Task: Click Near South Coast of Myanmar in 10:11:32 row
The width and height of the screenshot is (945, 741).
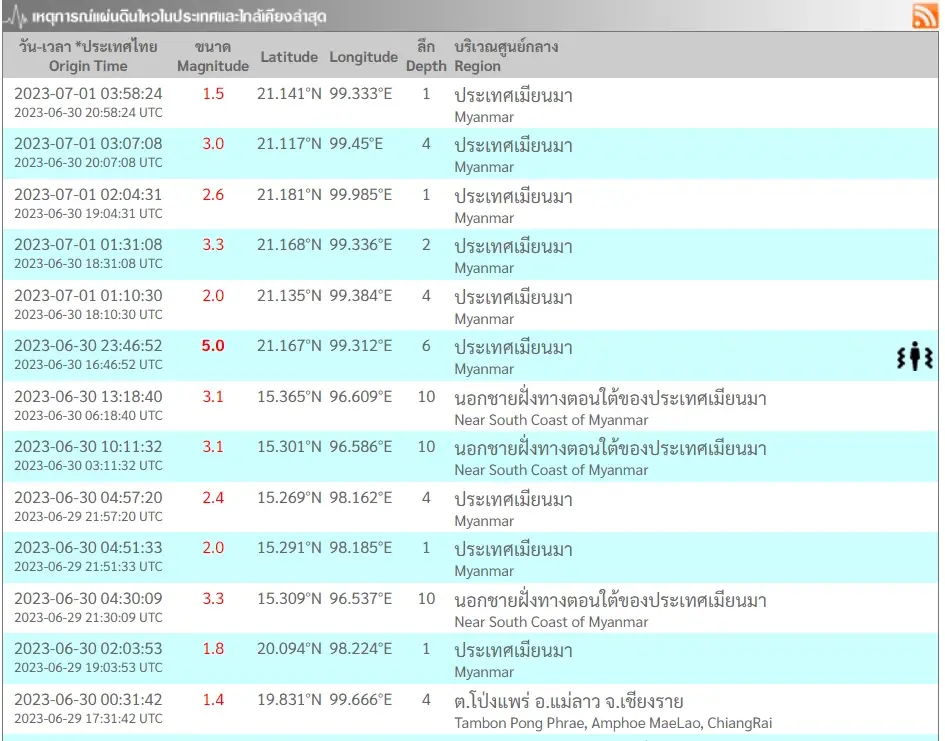Action: pos(551,470)
